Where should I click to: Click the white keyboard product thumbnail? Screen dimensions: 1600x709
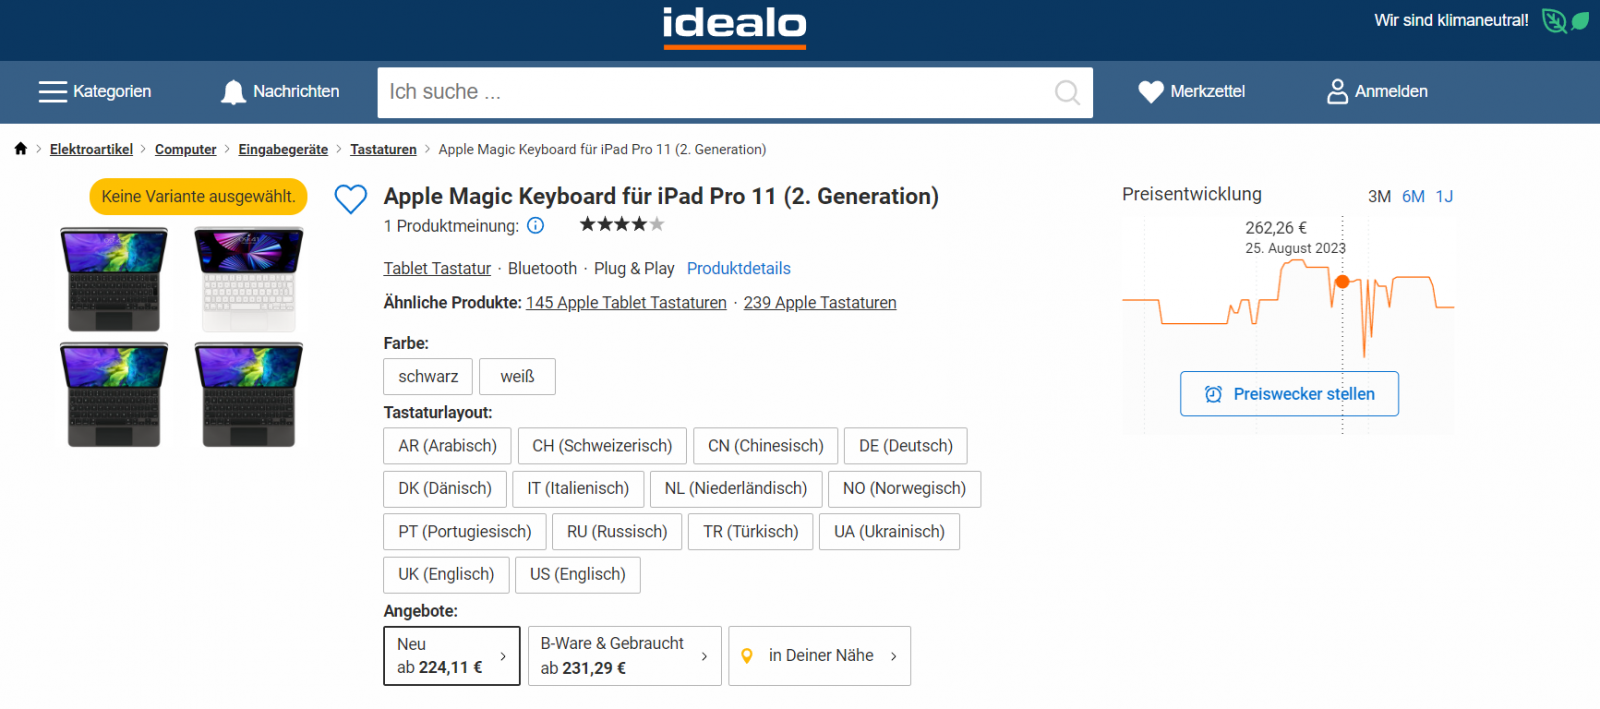[x=249, y=280]
